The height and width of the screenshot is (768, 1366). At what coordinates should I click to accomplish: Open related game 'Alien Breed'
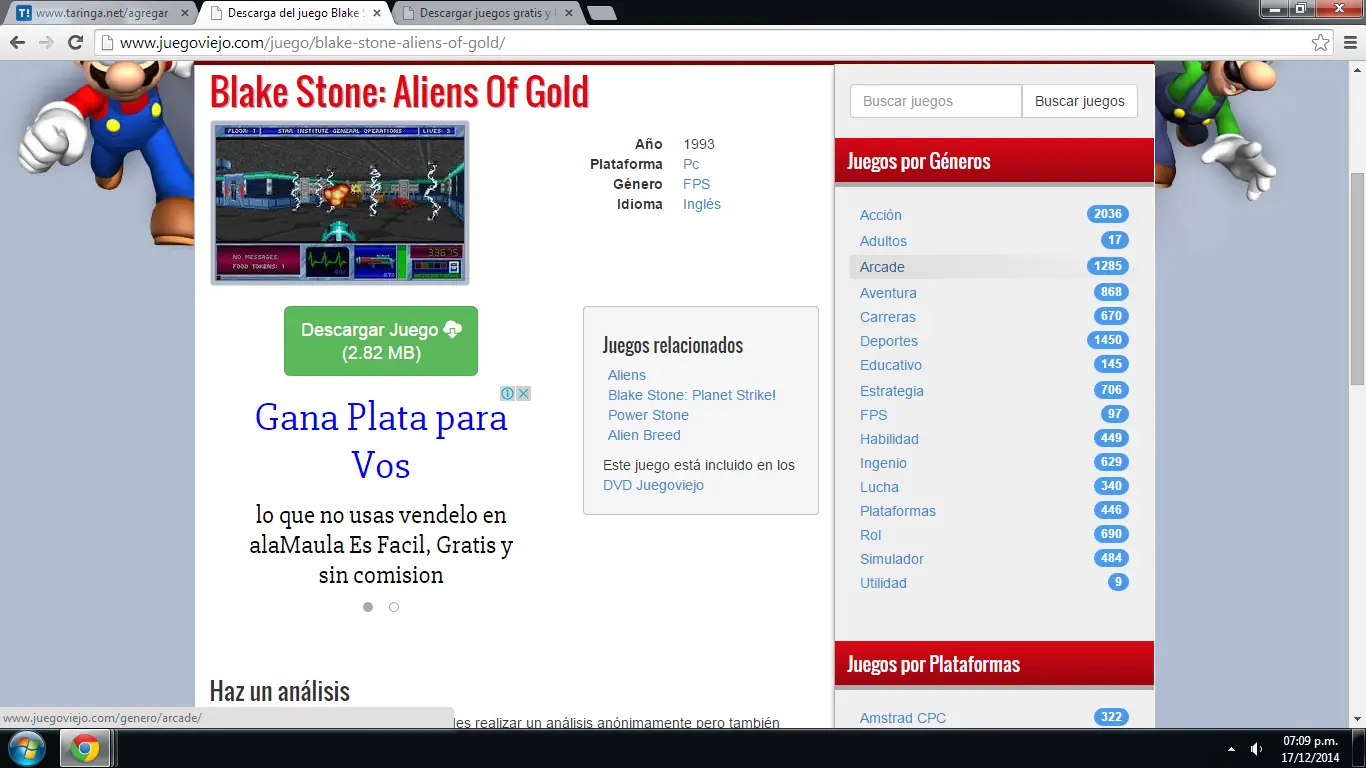pos(644,435)
